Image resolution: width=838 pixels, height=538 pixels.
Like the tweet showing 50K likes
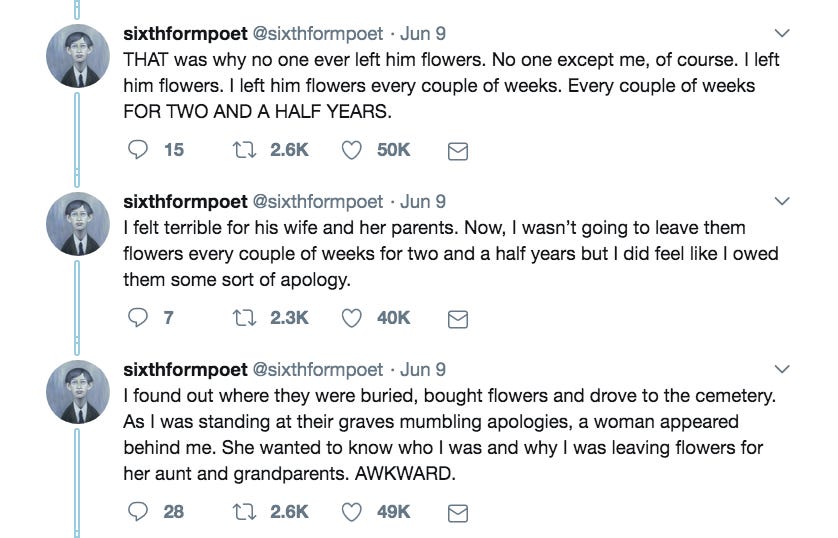(x=352, y=151)
